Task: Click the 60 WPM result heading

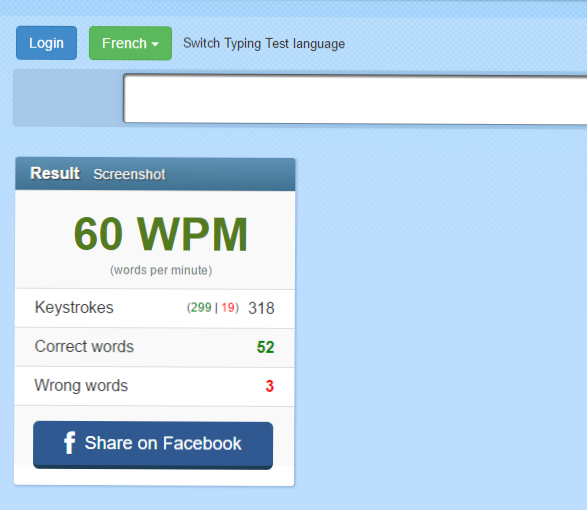Action: (x=161, y=234)
